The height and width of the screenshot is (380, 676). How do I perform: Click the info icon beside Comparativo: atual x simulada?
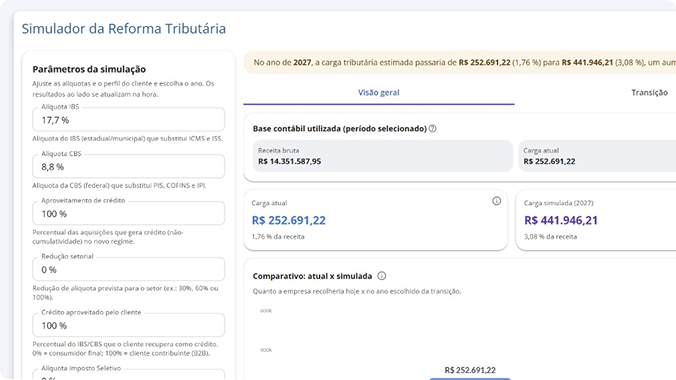382,276
